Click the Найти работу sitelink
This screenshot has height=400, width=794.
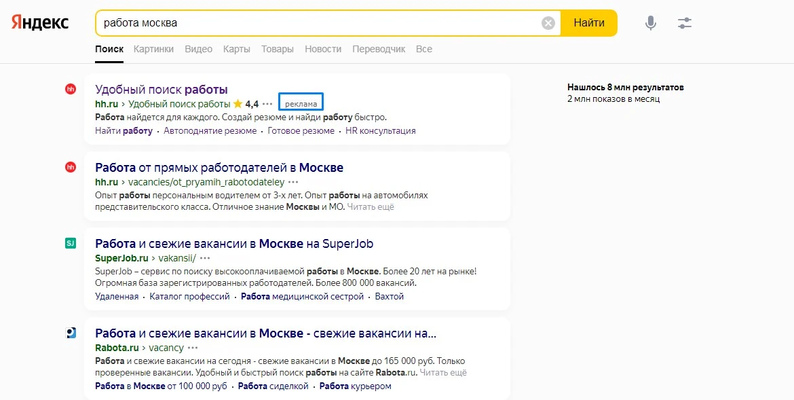124,131
